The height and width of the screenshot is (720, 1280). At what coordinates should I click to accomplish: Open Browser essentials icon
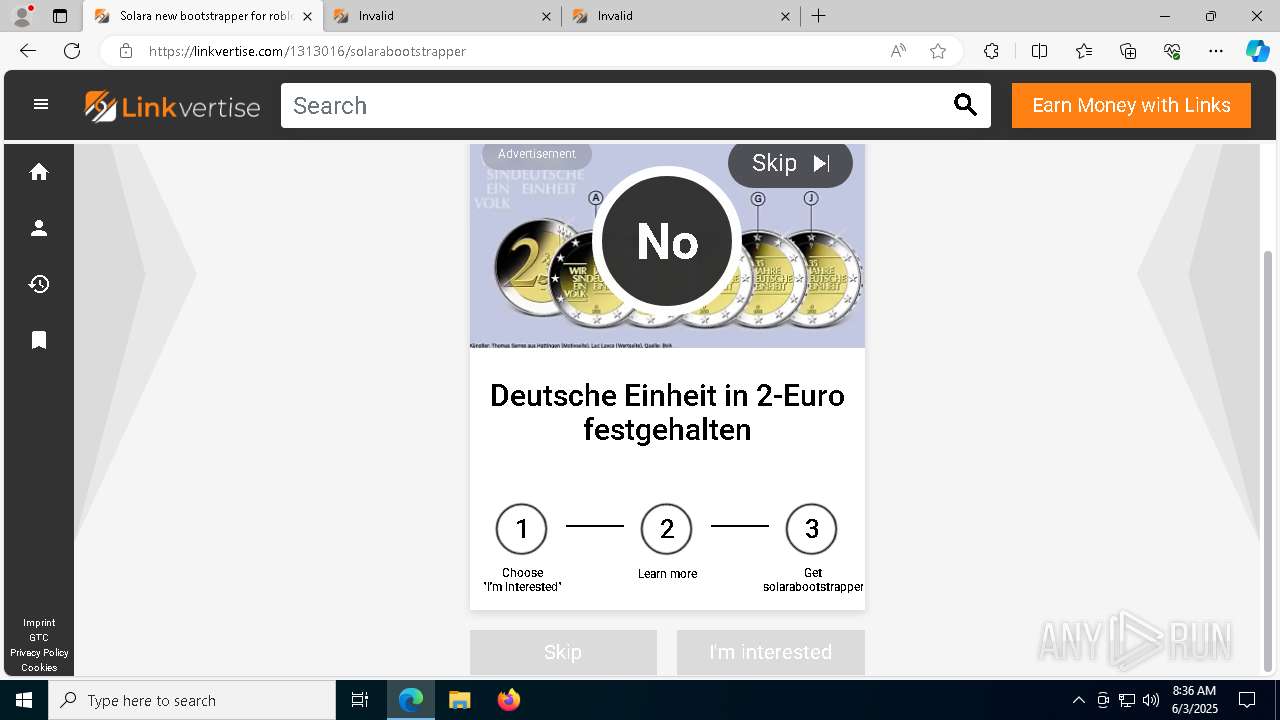pos(1172,51)
